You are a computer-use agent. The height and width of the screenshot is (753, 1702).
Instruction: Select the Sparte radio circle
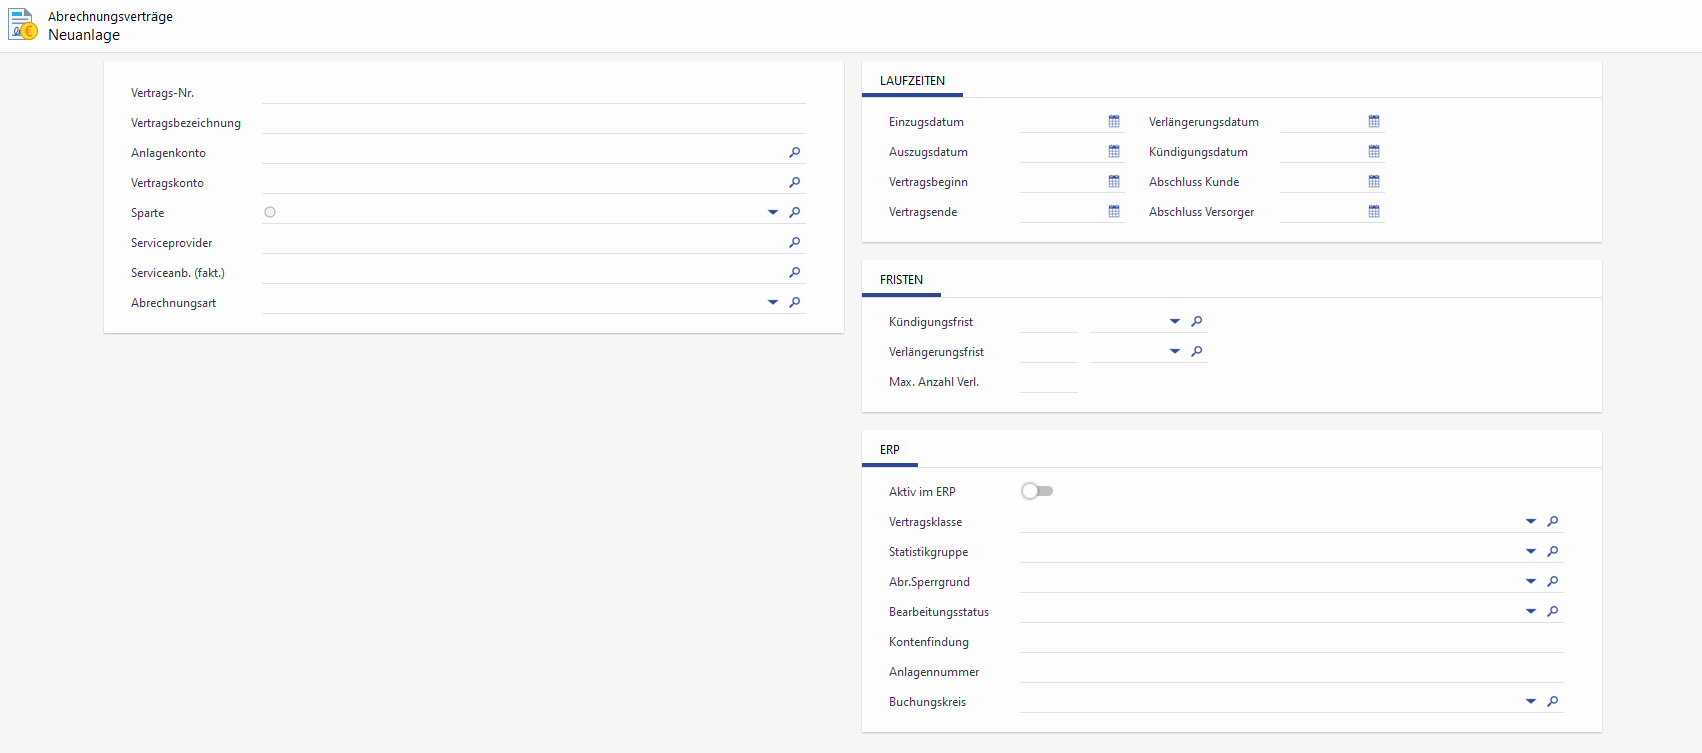[270, 212]
